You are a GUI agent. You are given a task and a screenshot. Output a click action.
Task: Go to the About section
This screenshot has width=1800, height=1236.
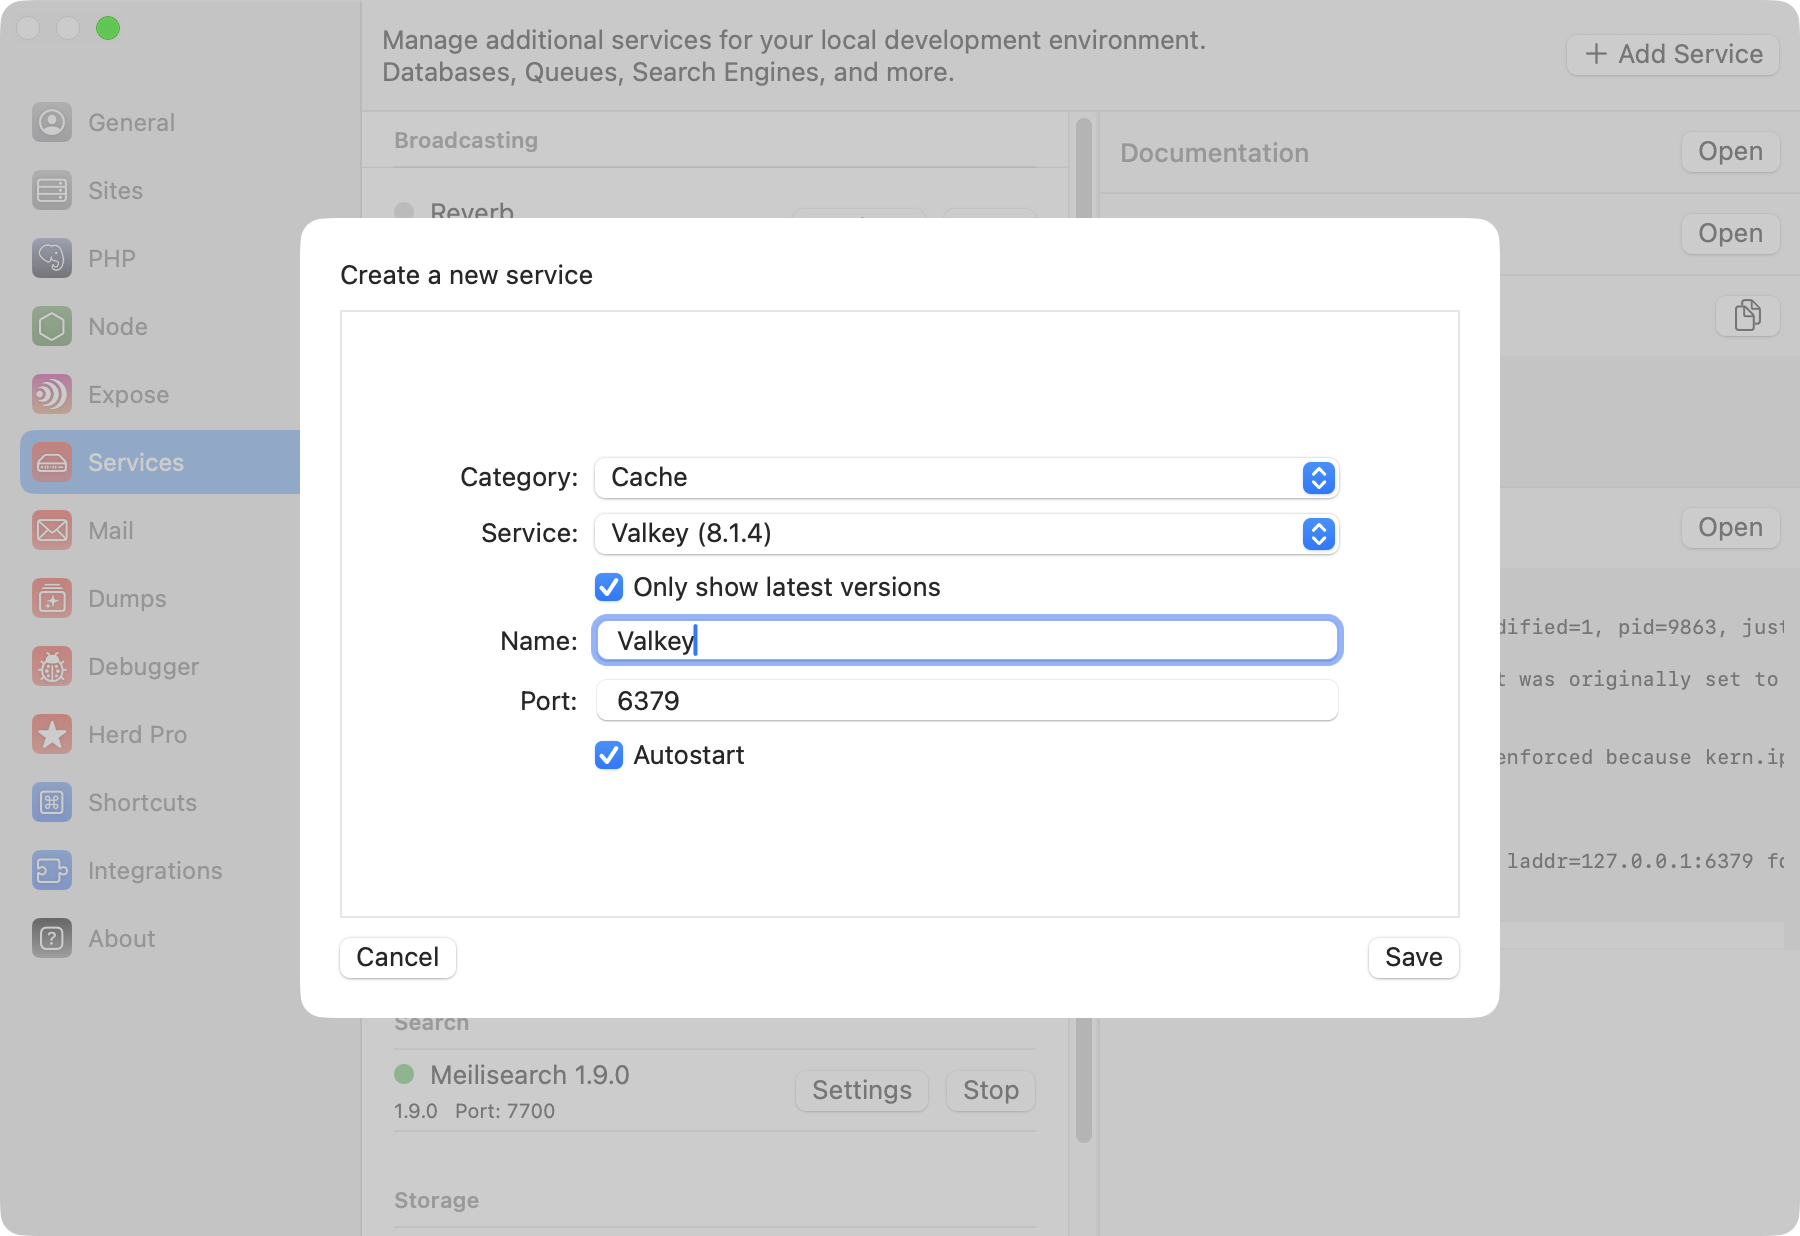point(51,938)
